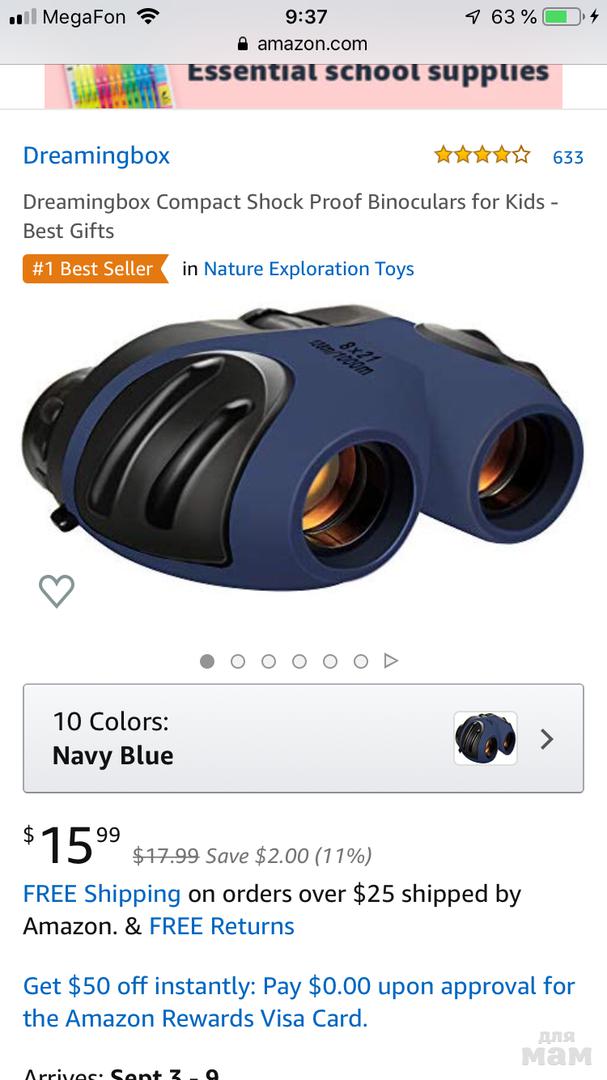607x1080 pixels.
Task: Tap the star rating icons
Action: point(482,155)
